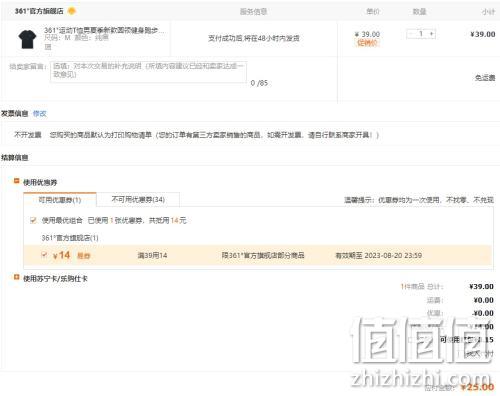Switch to 不可用优惠券(34) tab

coord(138,199)
